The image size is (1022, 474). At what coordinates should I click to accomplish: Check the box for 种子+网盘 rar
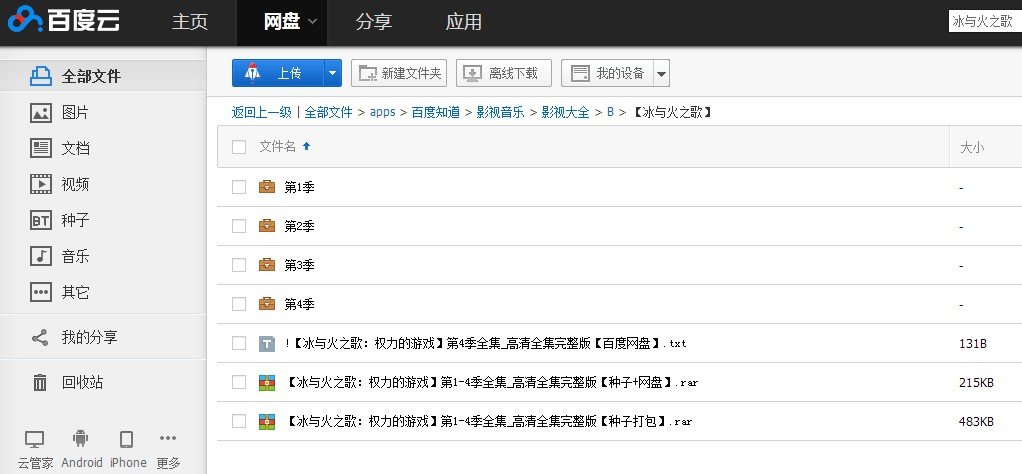[x=239, y=382]
